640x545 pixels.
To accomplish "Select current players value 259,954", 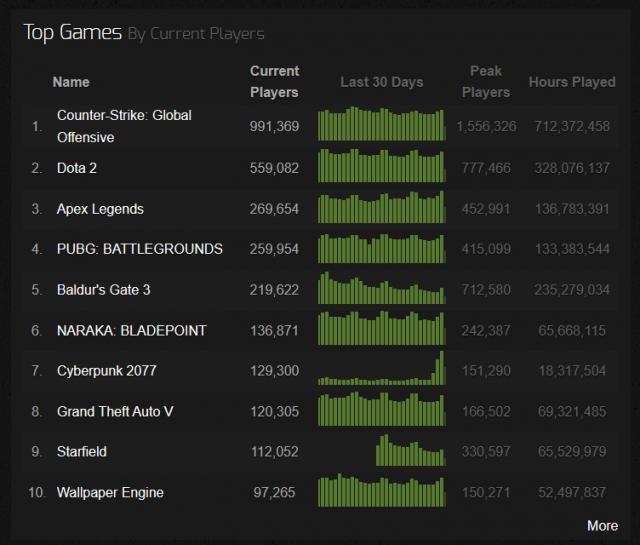I will tap(274, 249).
